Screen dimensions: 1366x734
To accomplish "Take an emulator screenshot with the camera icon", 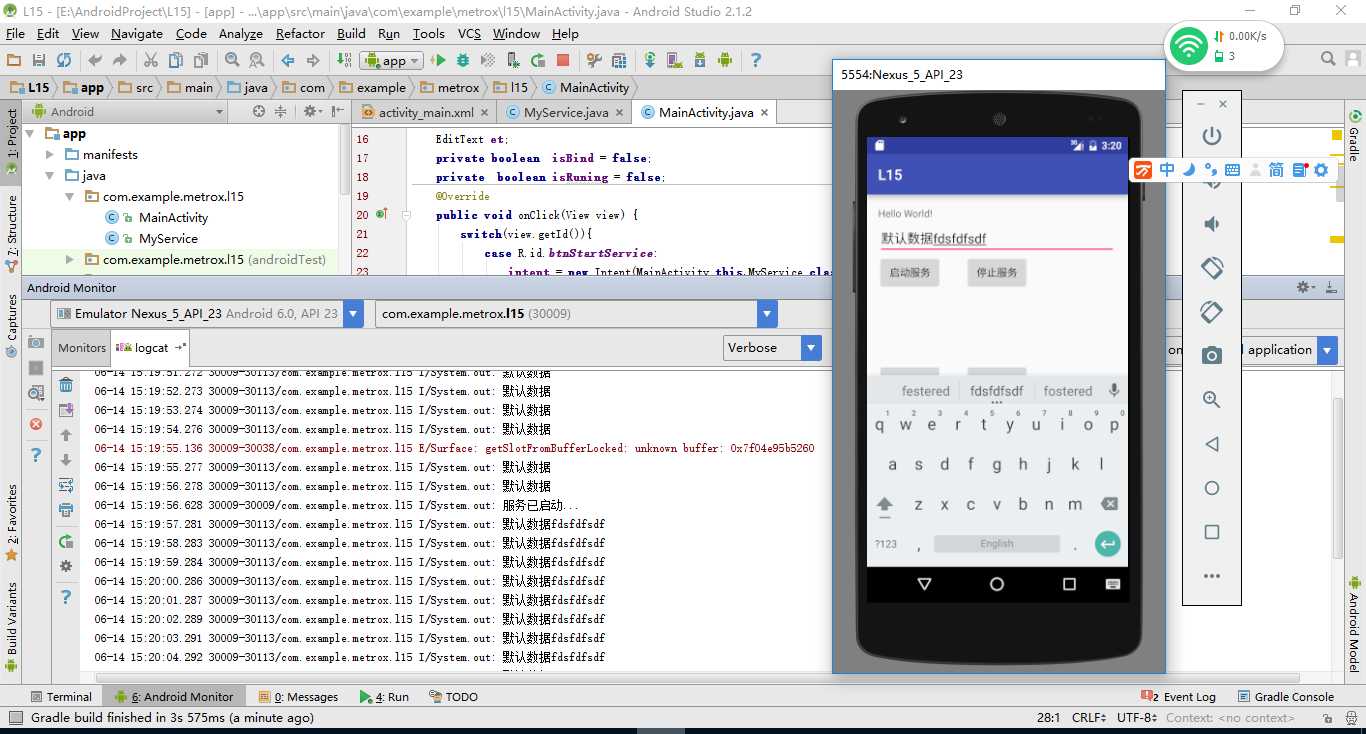I will point(1211,355).
